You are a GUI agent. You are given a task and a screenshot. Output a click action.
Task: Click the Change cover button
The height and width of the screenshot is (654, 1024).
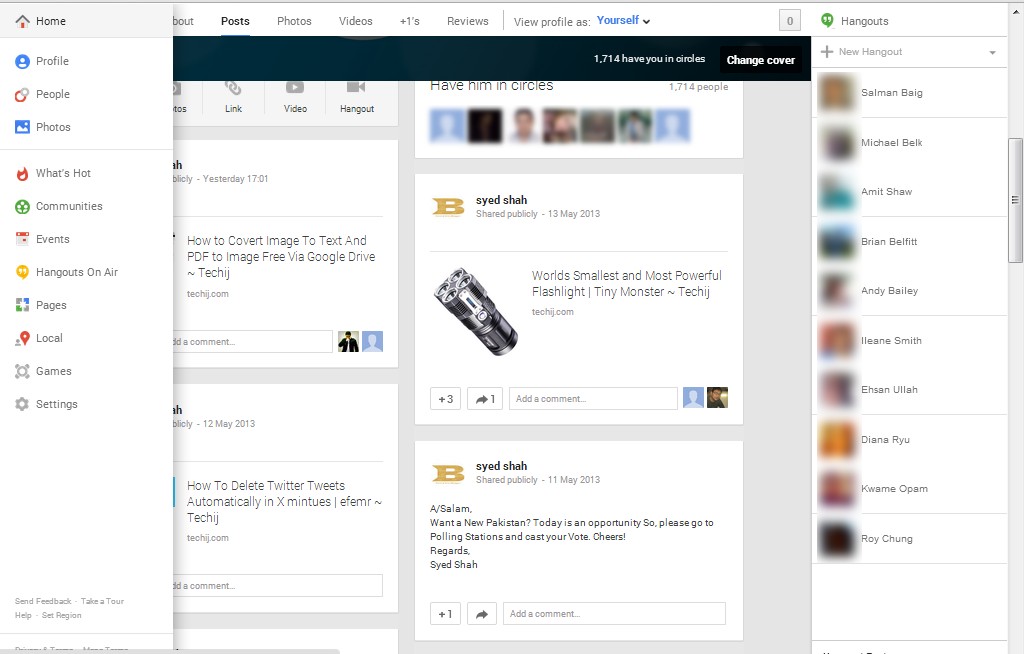pos(761,60)
